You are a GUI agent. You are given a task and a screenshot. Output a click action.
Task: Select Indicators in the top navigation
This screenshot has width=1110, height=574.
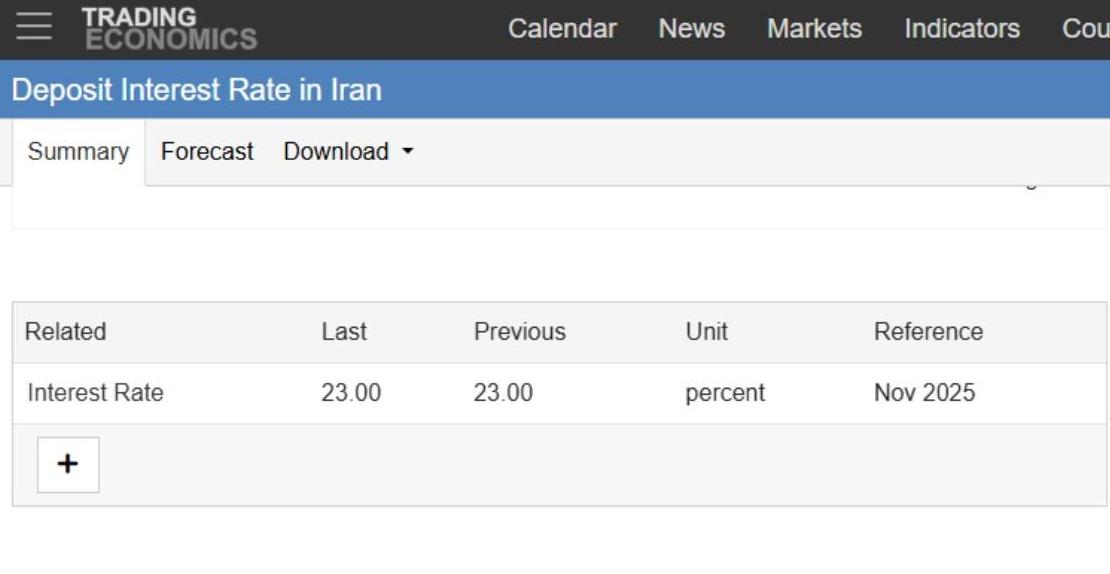tap(962, 29)
